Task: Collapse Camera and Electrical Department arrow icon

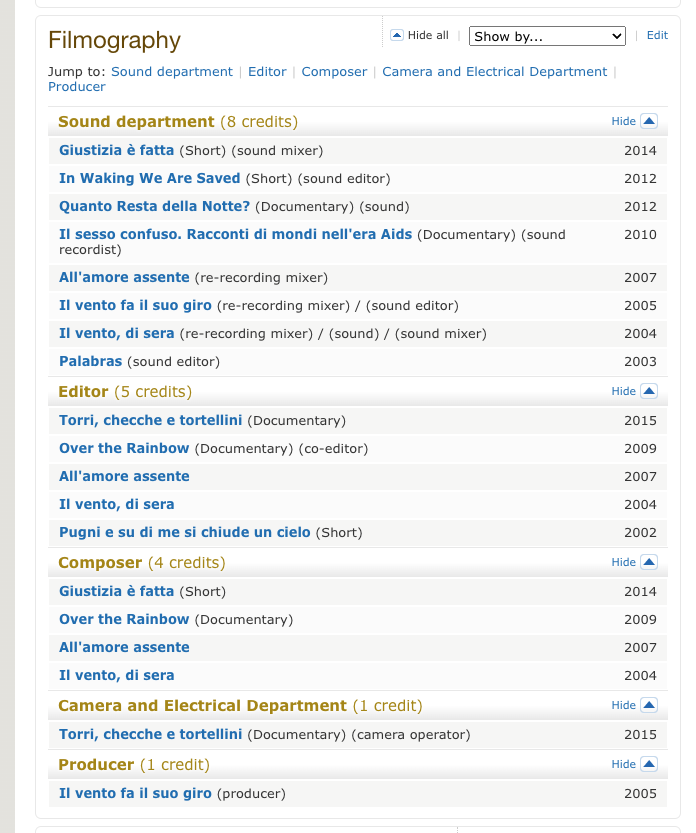Action: (649, 705)
